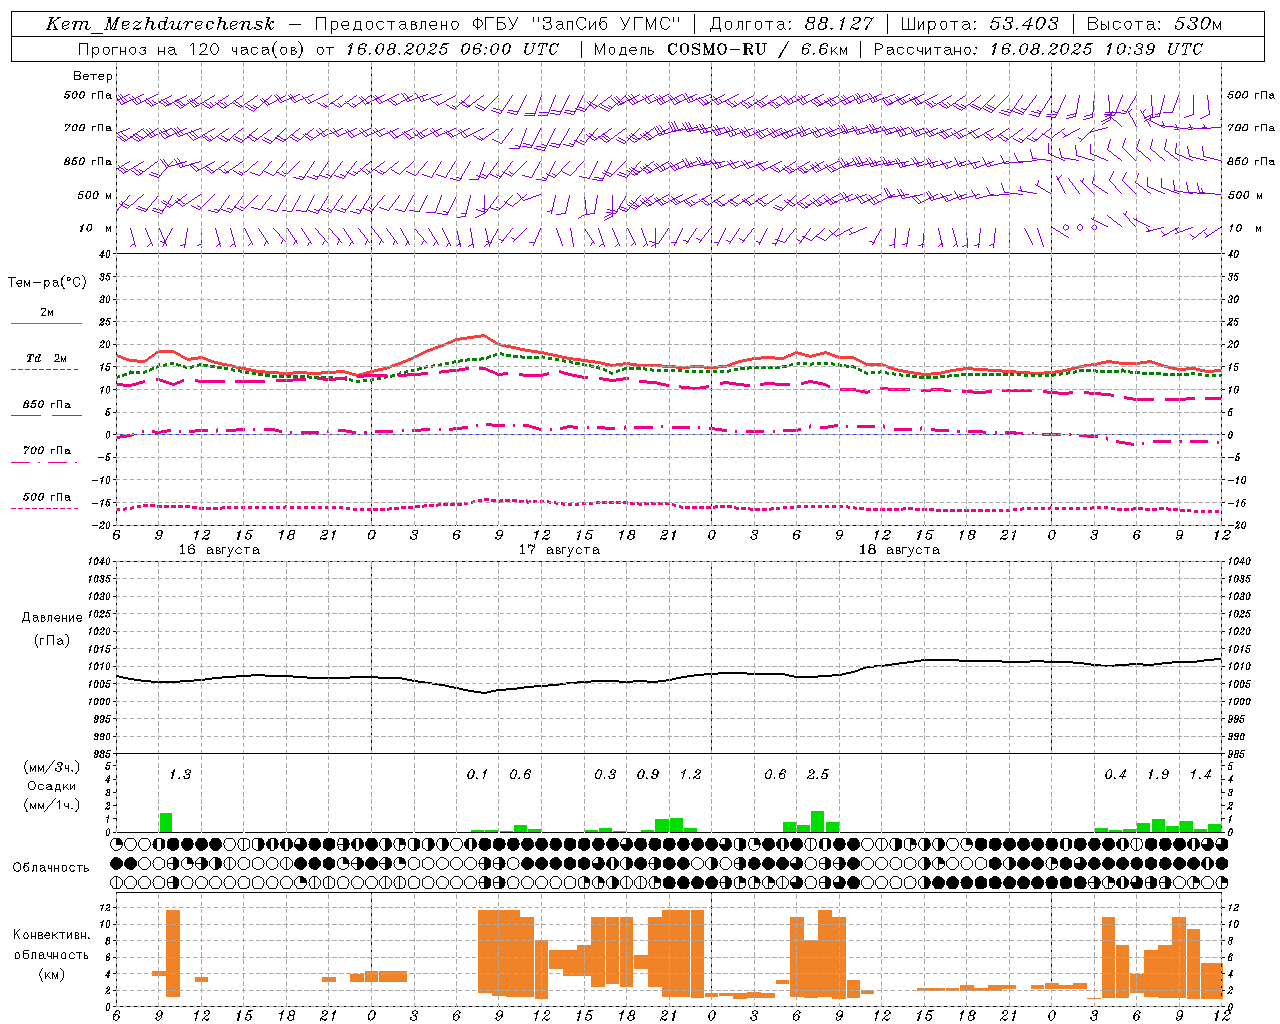Viewport: 1280px width, 1024px height.
Task: Click the model name COSMO-RU / 6.6км
Action: coord(757,49)
